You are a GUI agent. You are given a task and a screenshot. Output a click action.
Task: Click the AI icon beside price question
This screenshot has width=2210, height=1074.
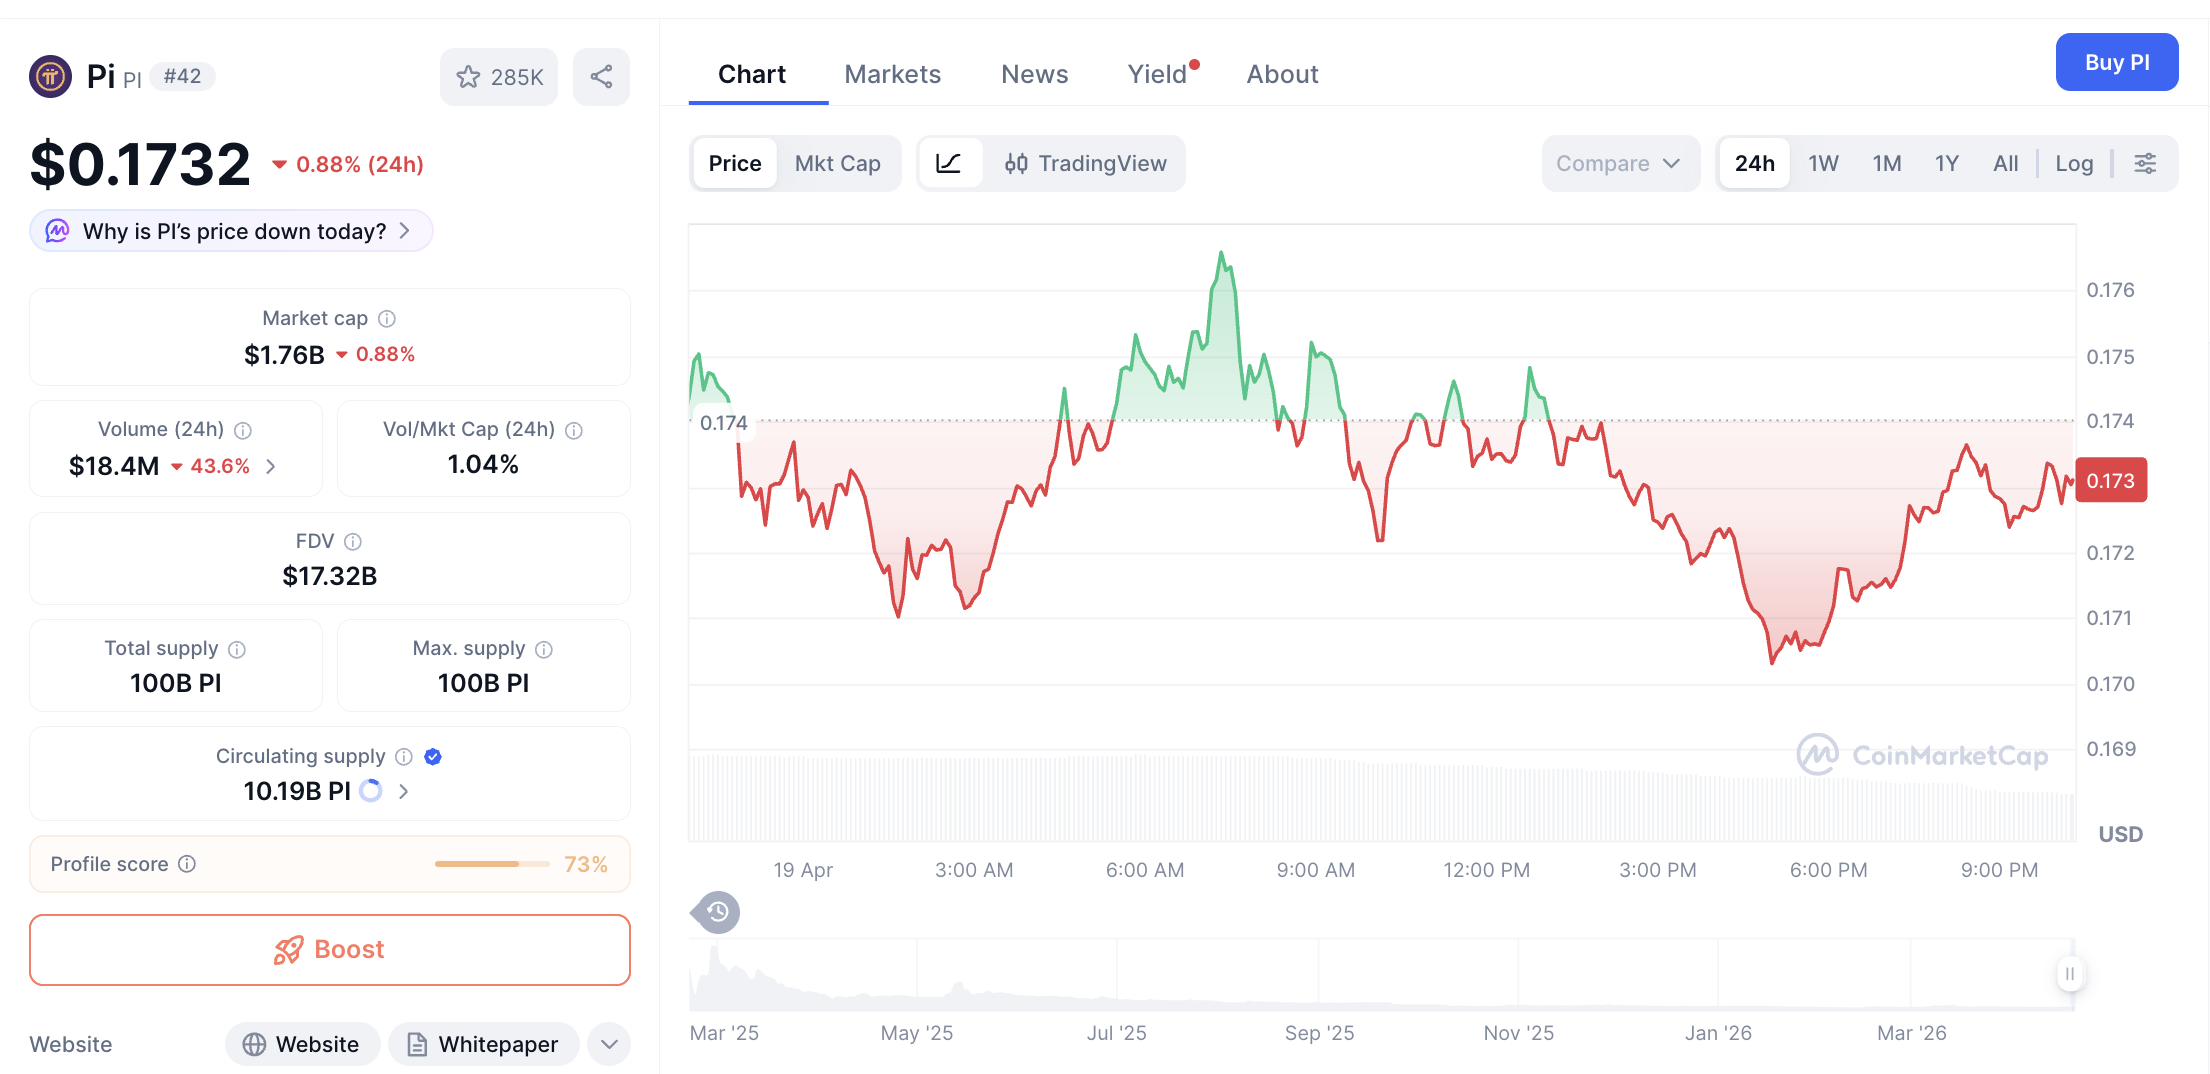[x=58, y=231]
